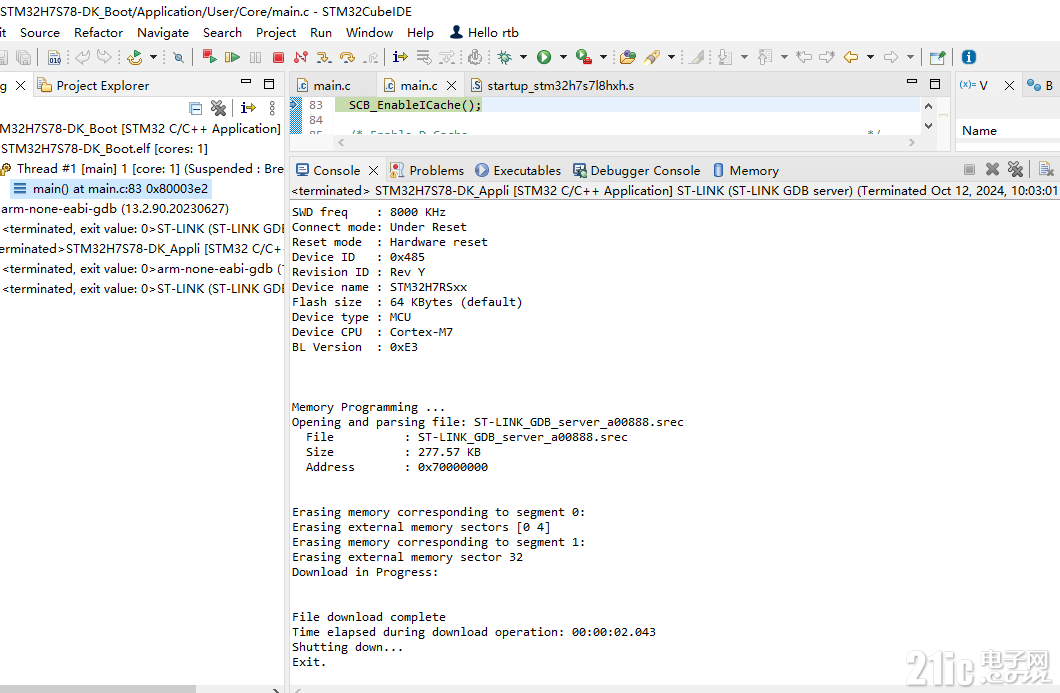1060x693 pixels.
Task: Toggle Instruction Stepping in the Debug view toolbar
Action: click(x=248, y=108)
